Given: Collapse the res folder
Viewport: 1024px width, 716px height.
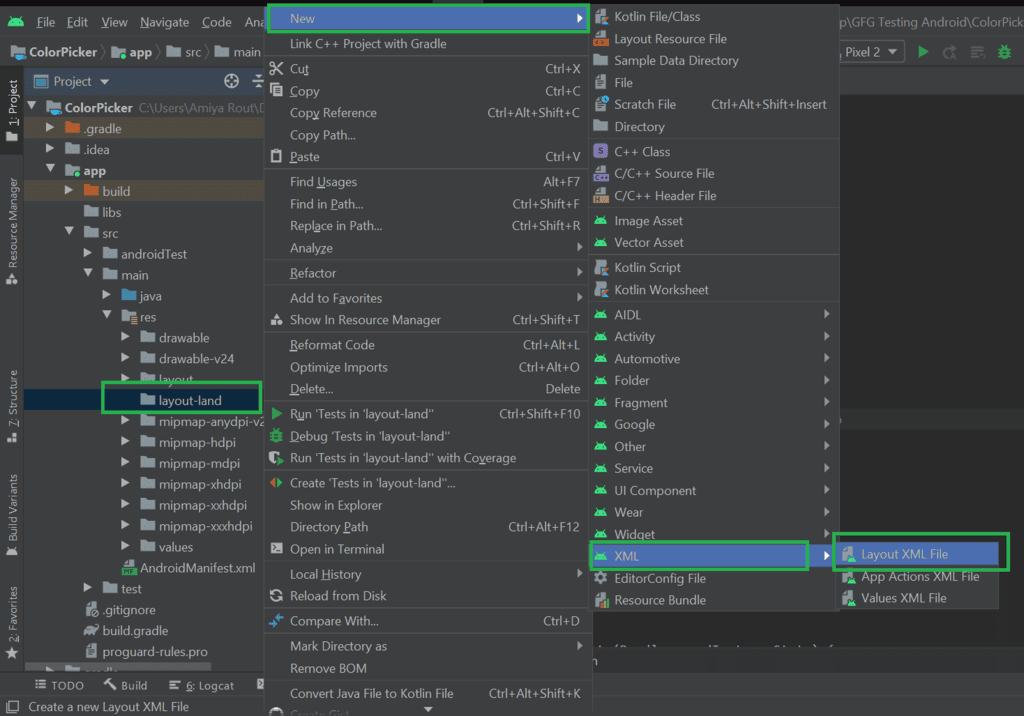Looking at the screenshot, I should [107, 316].
